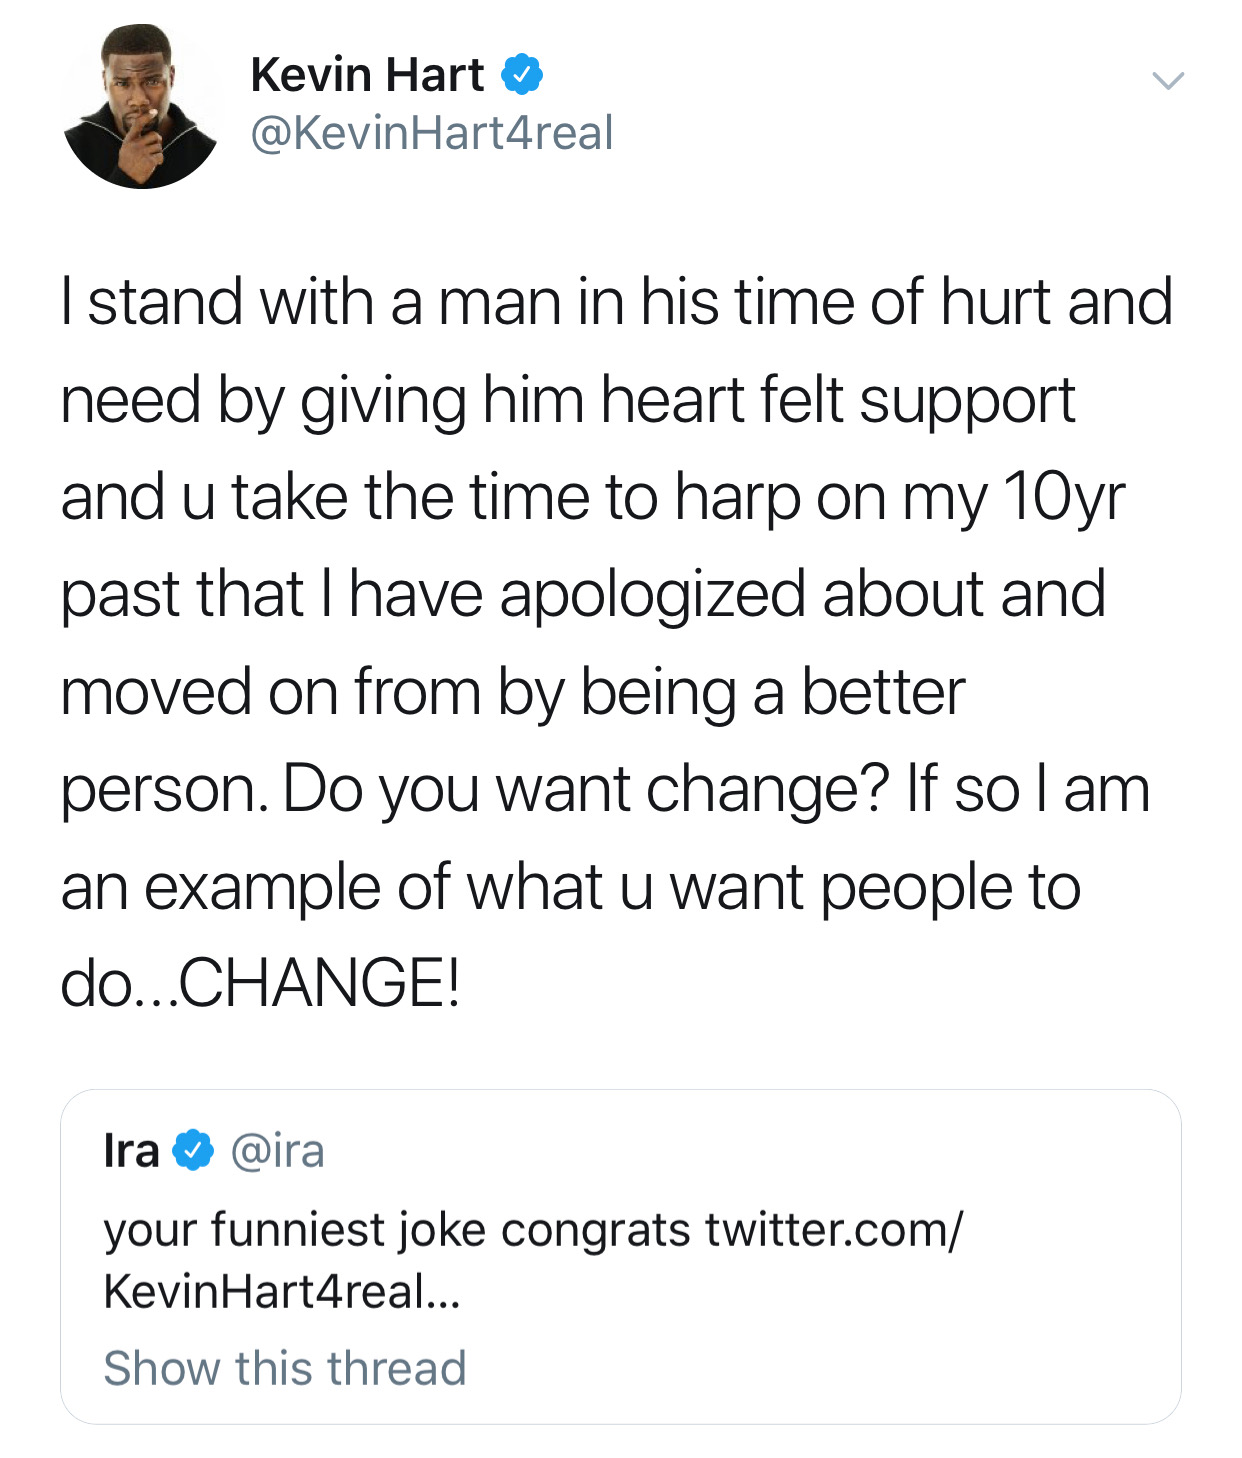Click Kevin Hart's verified badge
This screenshot has height=1458, width=1242.
pos(521,76)
